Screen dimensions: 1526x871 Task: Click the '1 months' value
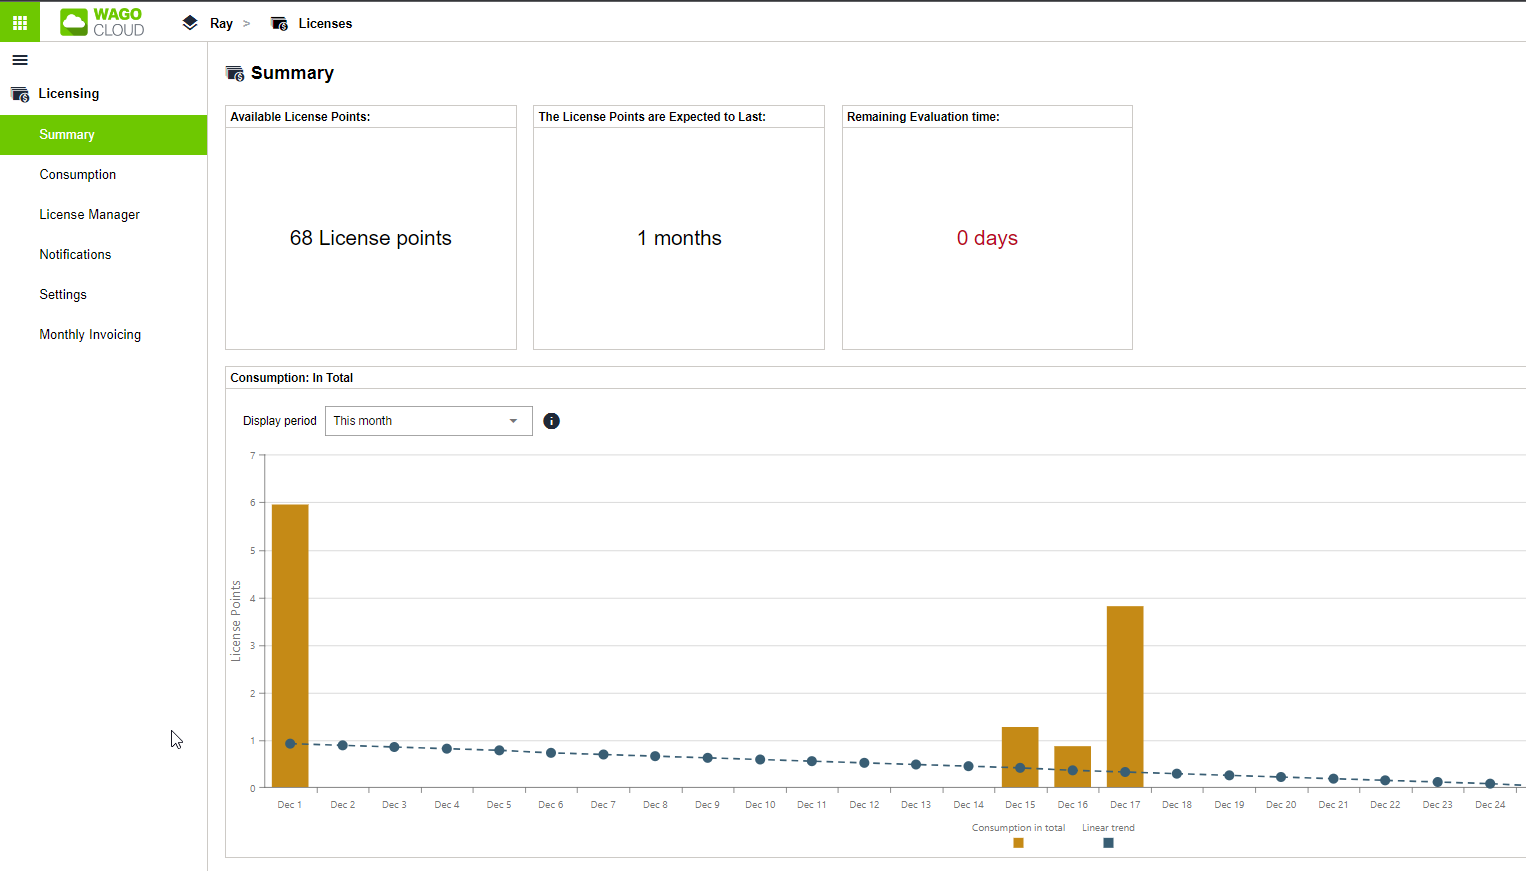click(x=680, y=238)
